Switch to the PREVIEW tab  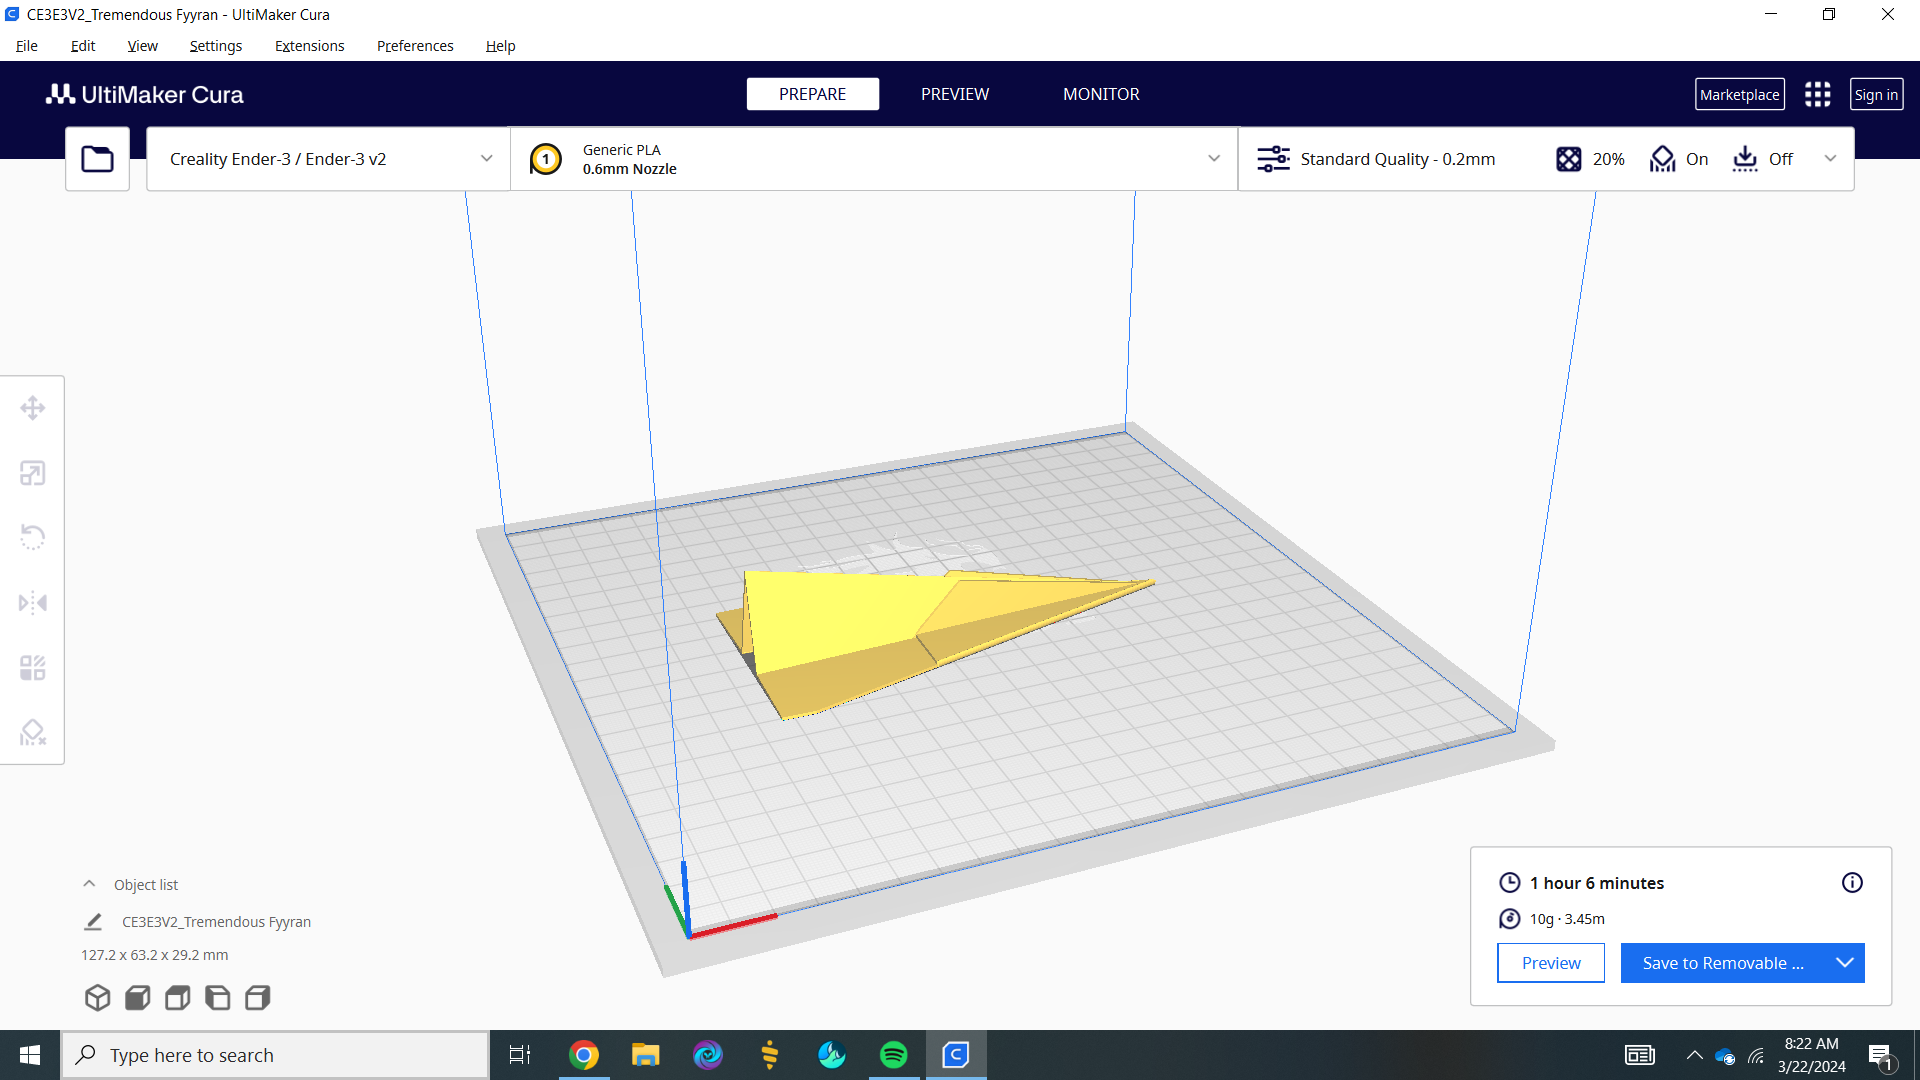(955, 94)
